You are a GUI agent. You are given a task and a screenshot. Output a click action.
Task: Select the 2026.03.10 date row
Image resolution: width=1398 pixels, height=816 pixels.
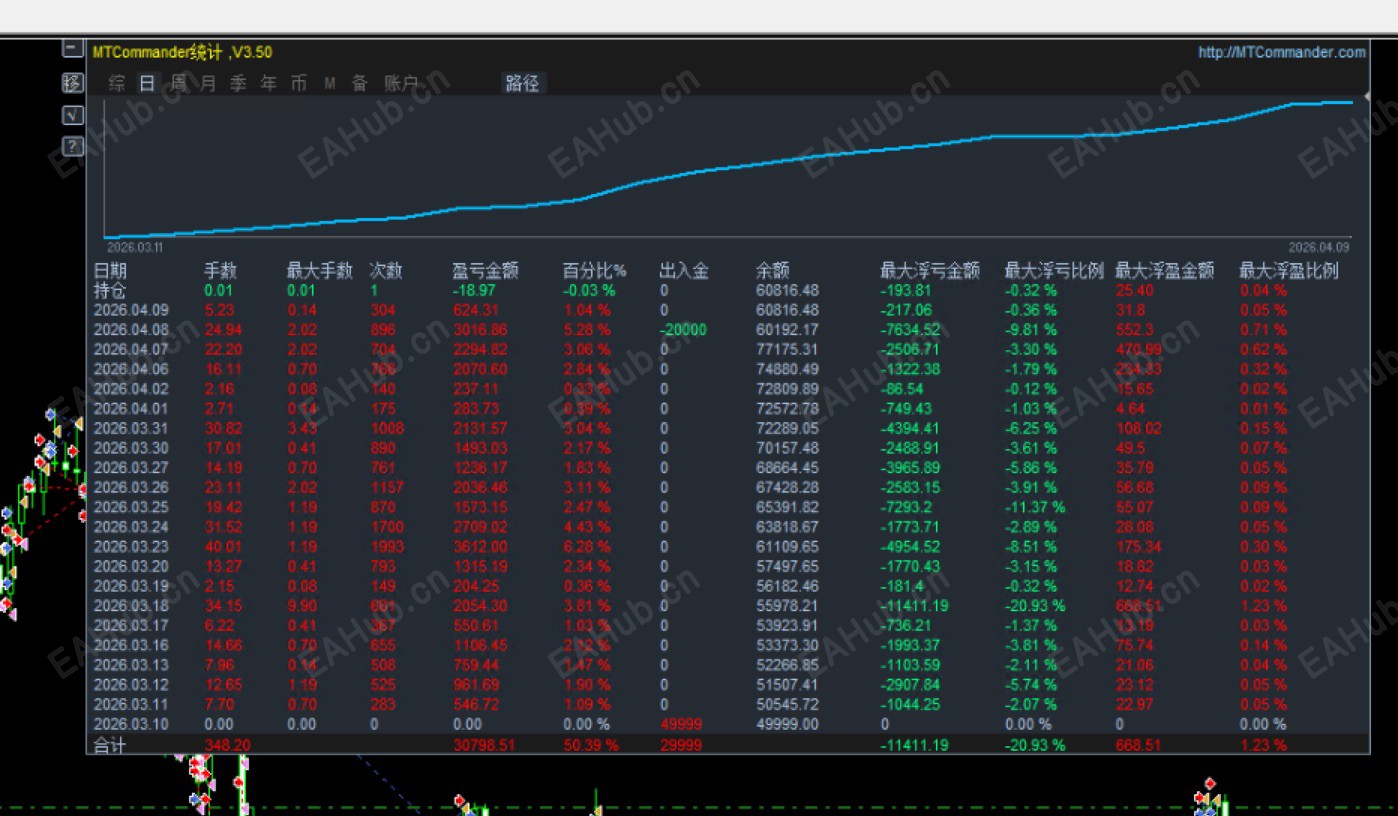click(x=131, y=724)
